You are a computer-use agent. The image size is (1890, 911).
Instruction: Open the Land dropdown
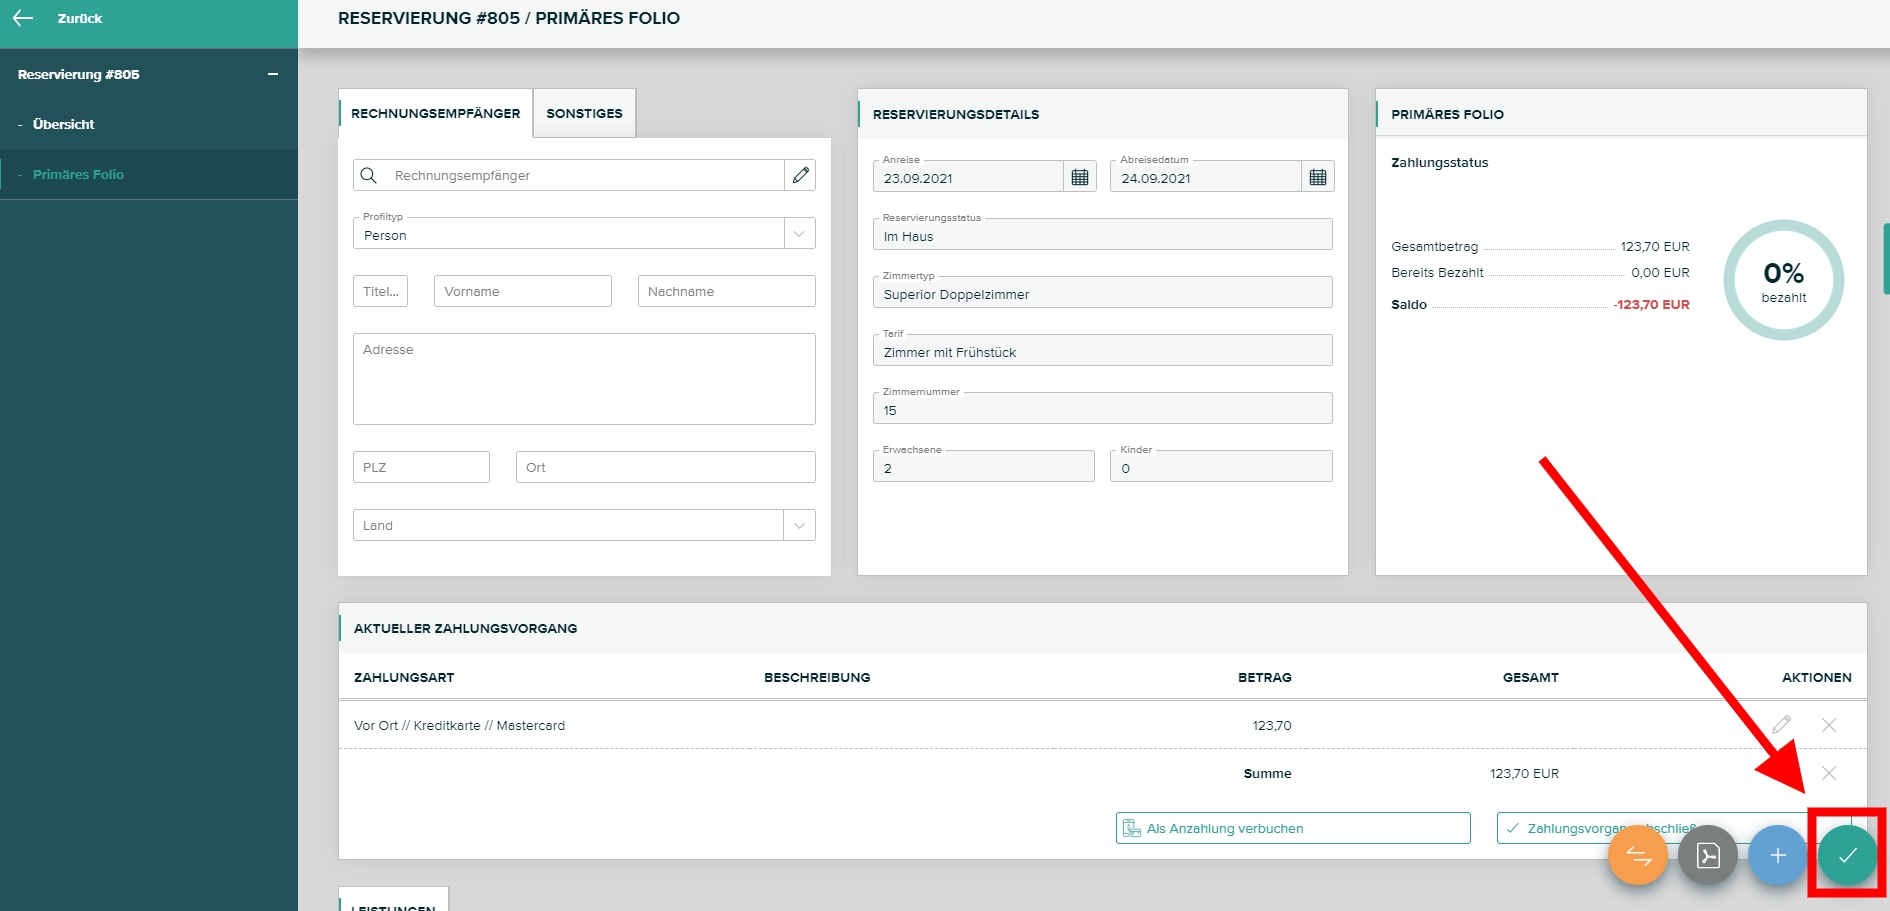tap(799, 525)
